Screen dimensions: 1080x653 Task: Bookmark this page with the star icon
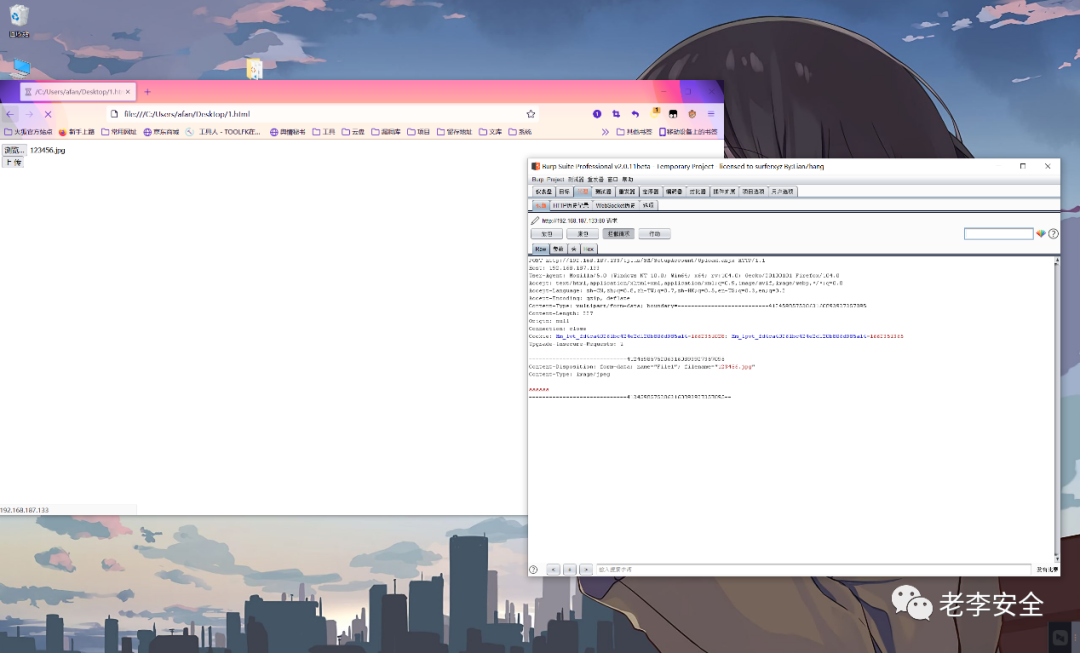530,114
